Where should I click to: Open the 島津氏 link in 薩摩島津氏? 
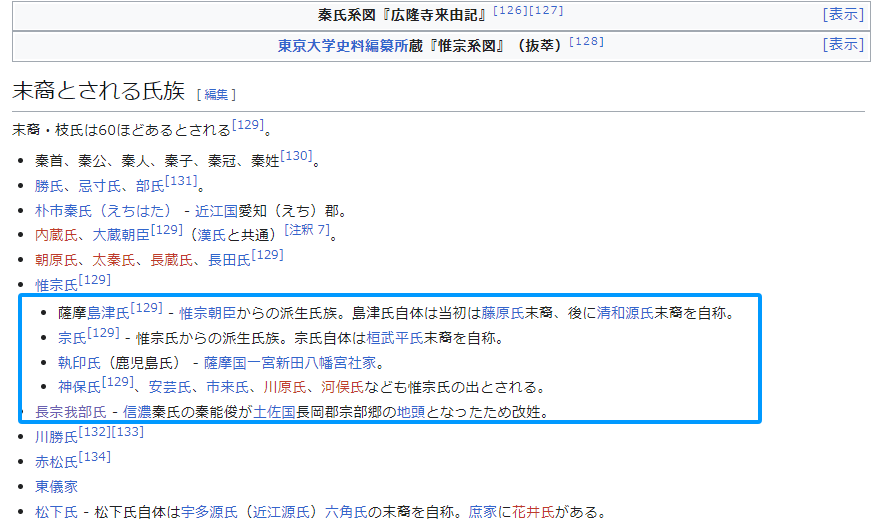pyautogui.click(x=109, y=313)
